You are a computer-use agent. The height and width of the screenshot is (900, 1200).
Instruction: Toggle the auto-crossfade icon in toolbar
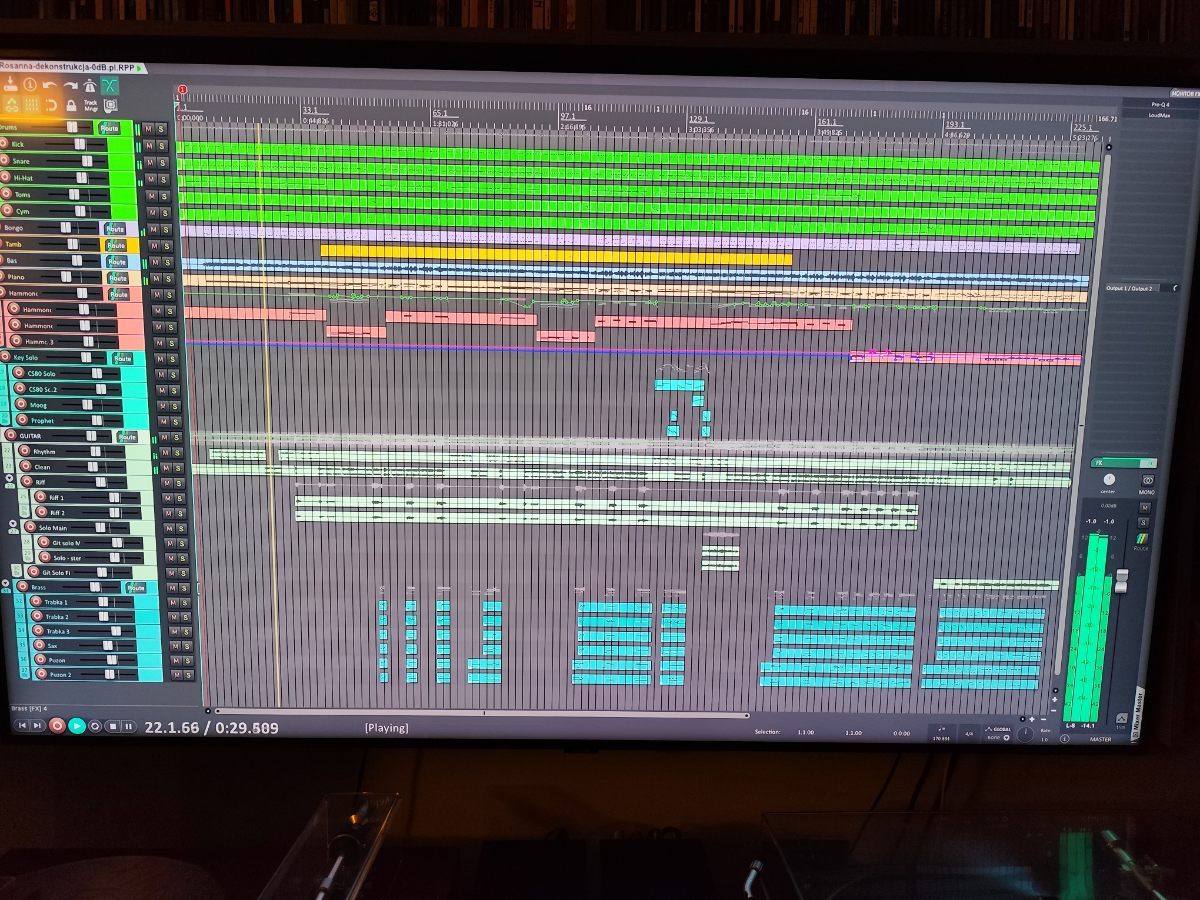pos(110,86)
